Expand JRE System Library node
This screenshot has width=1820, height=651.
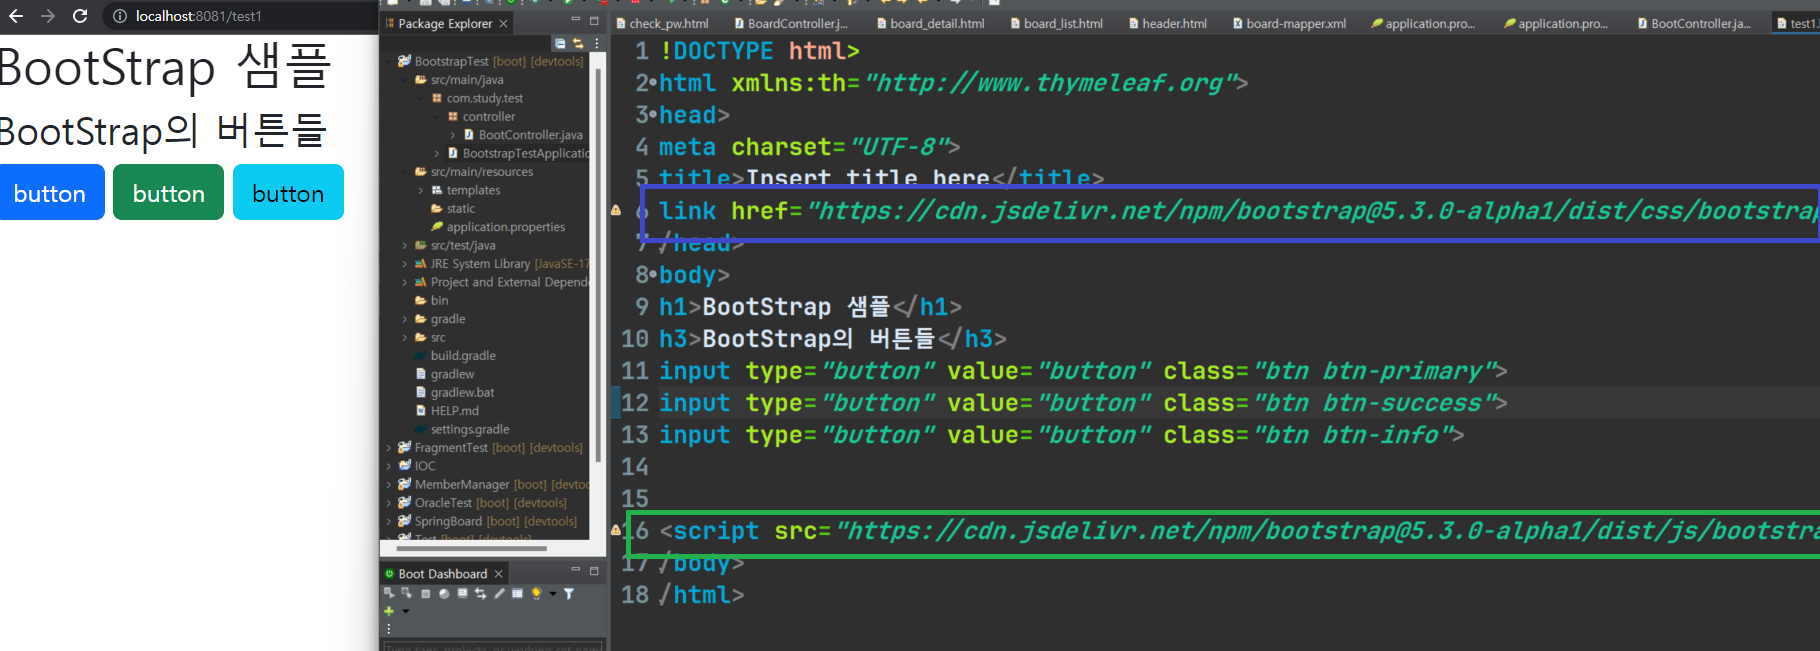tap(405, 264)
